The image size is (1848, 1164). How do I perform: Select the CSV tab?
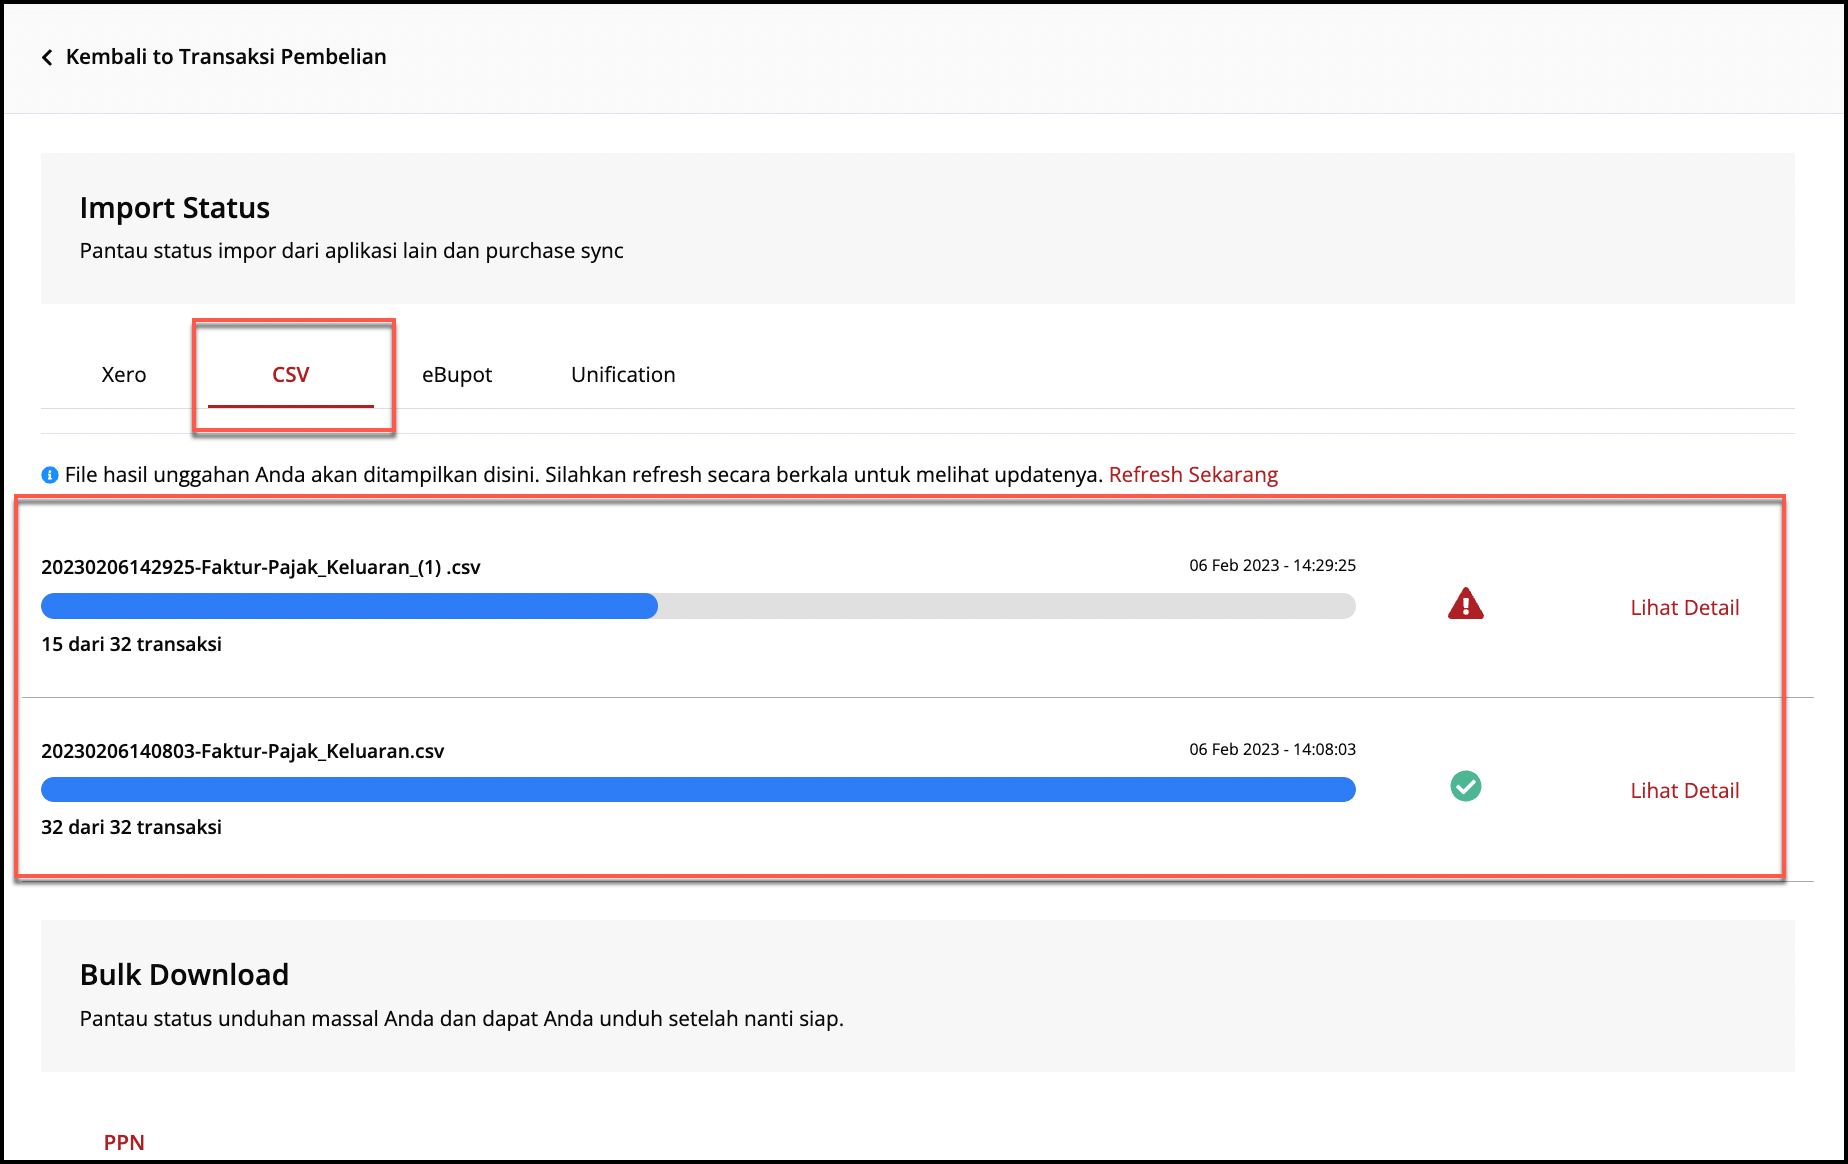coord(291,375)
